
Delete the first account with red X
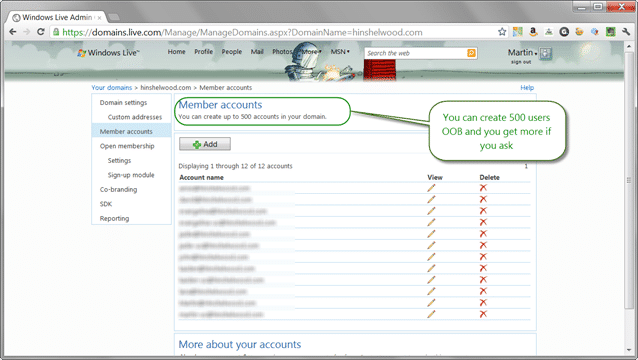click(483, 188)
